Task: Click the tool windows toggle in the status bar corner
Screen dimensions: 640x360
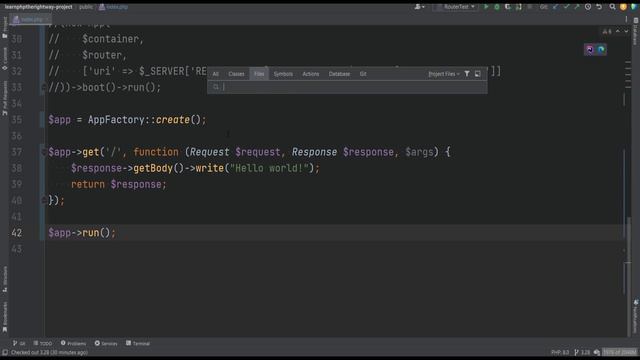Action: click(4, 352)
